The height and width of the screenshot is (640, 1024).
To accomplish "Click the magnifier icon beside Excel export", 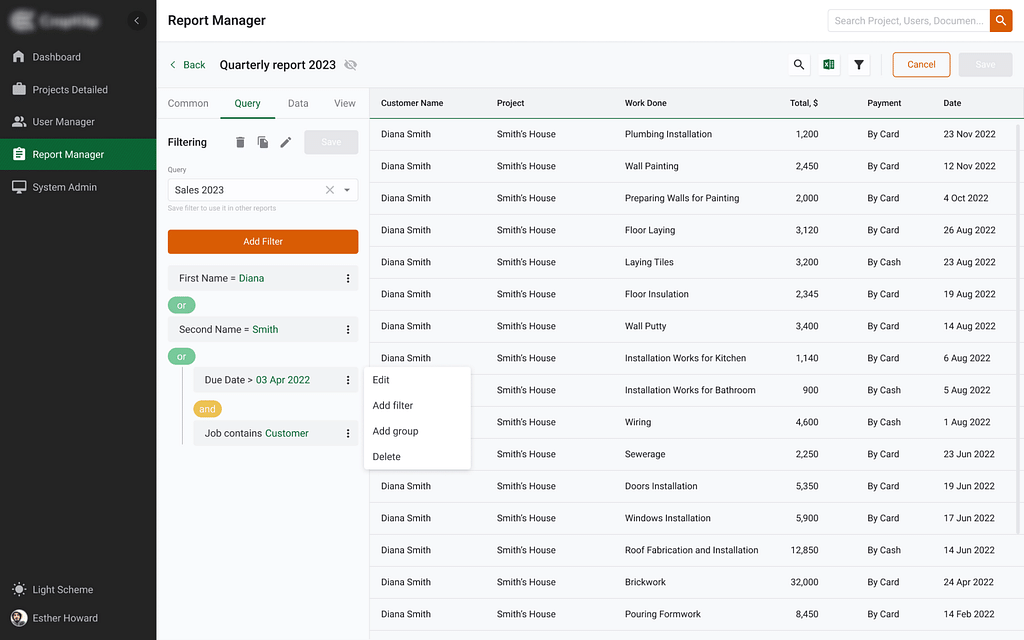I will (799, 65).
